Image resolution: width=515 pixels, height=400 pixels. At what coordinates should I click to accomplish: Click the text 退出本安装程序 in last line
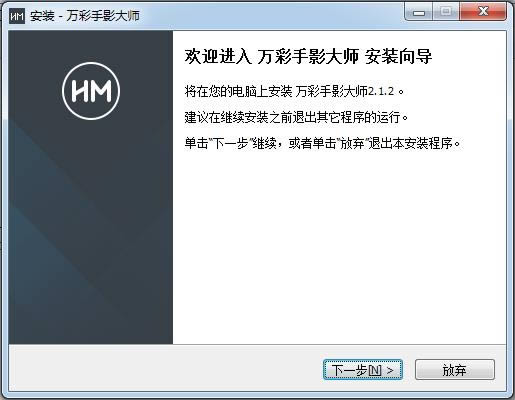coord(411,144)
